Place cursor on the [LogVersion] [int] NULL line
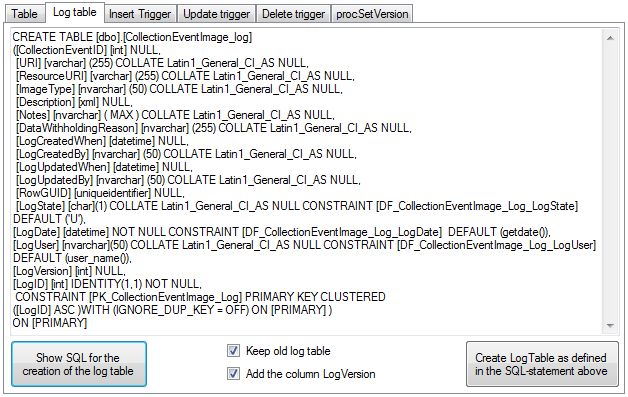Image resolution: width=628 pixels, height=397 pixels. (69, 271)
